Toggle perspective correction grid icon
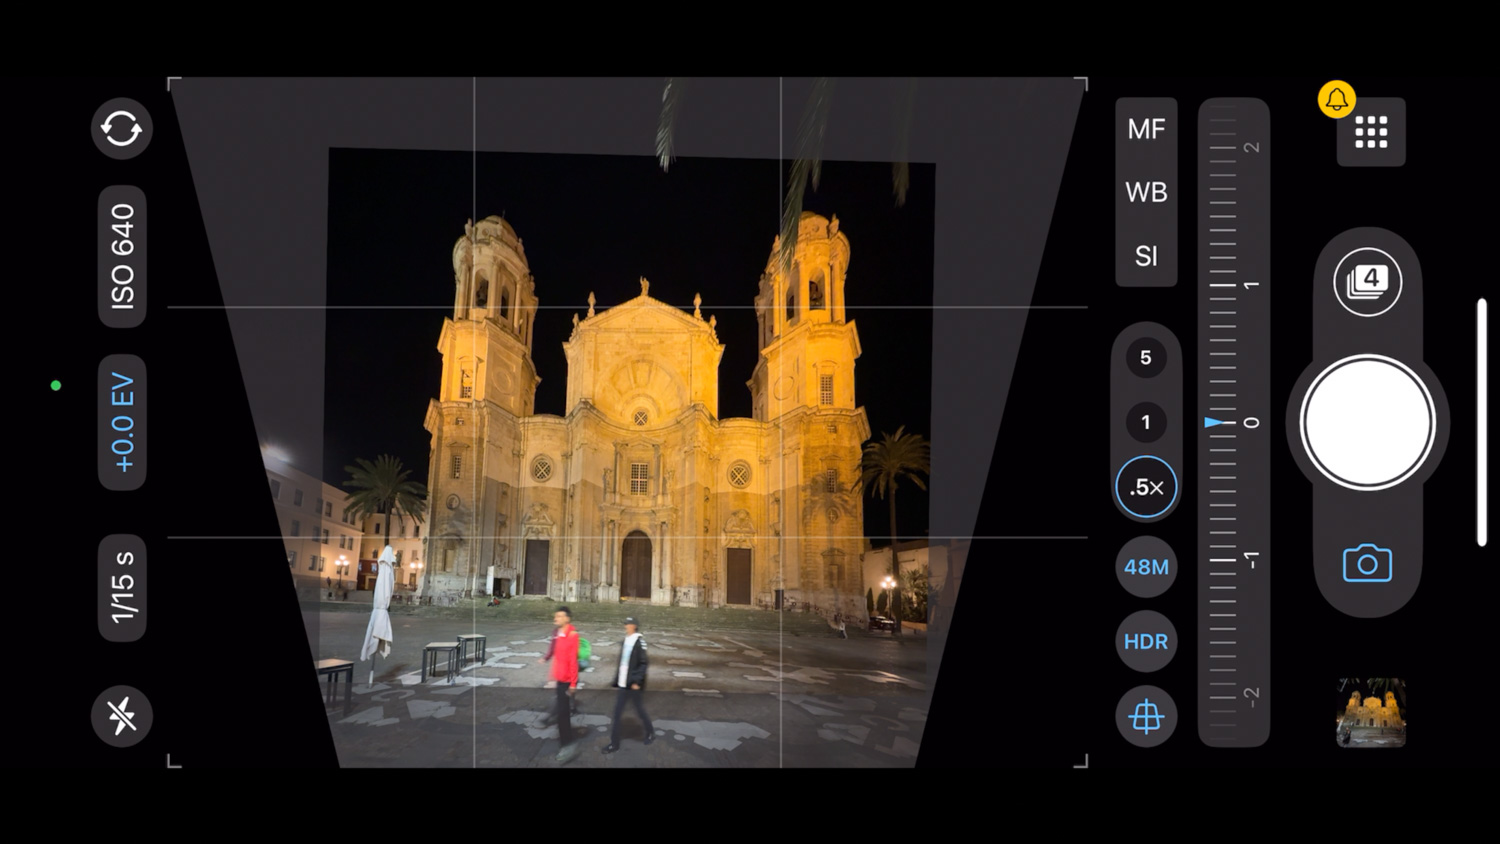Image resolution: width=1500 pixels, height=844 pixels. [x=1146, y=716]
